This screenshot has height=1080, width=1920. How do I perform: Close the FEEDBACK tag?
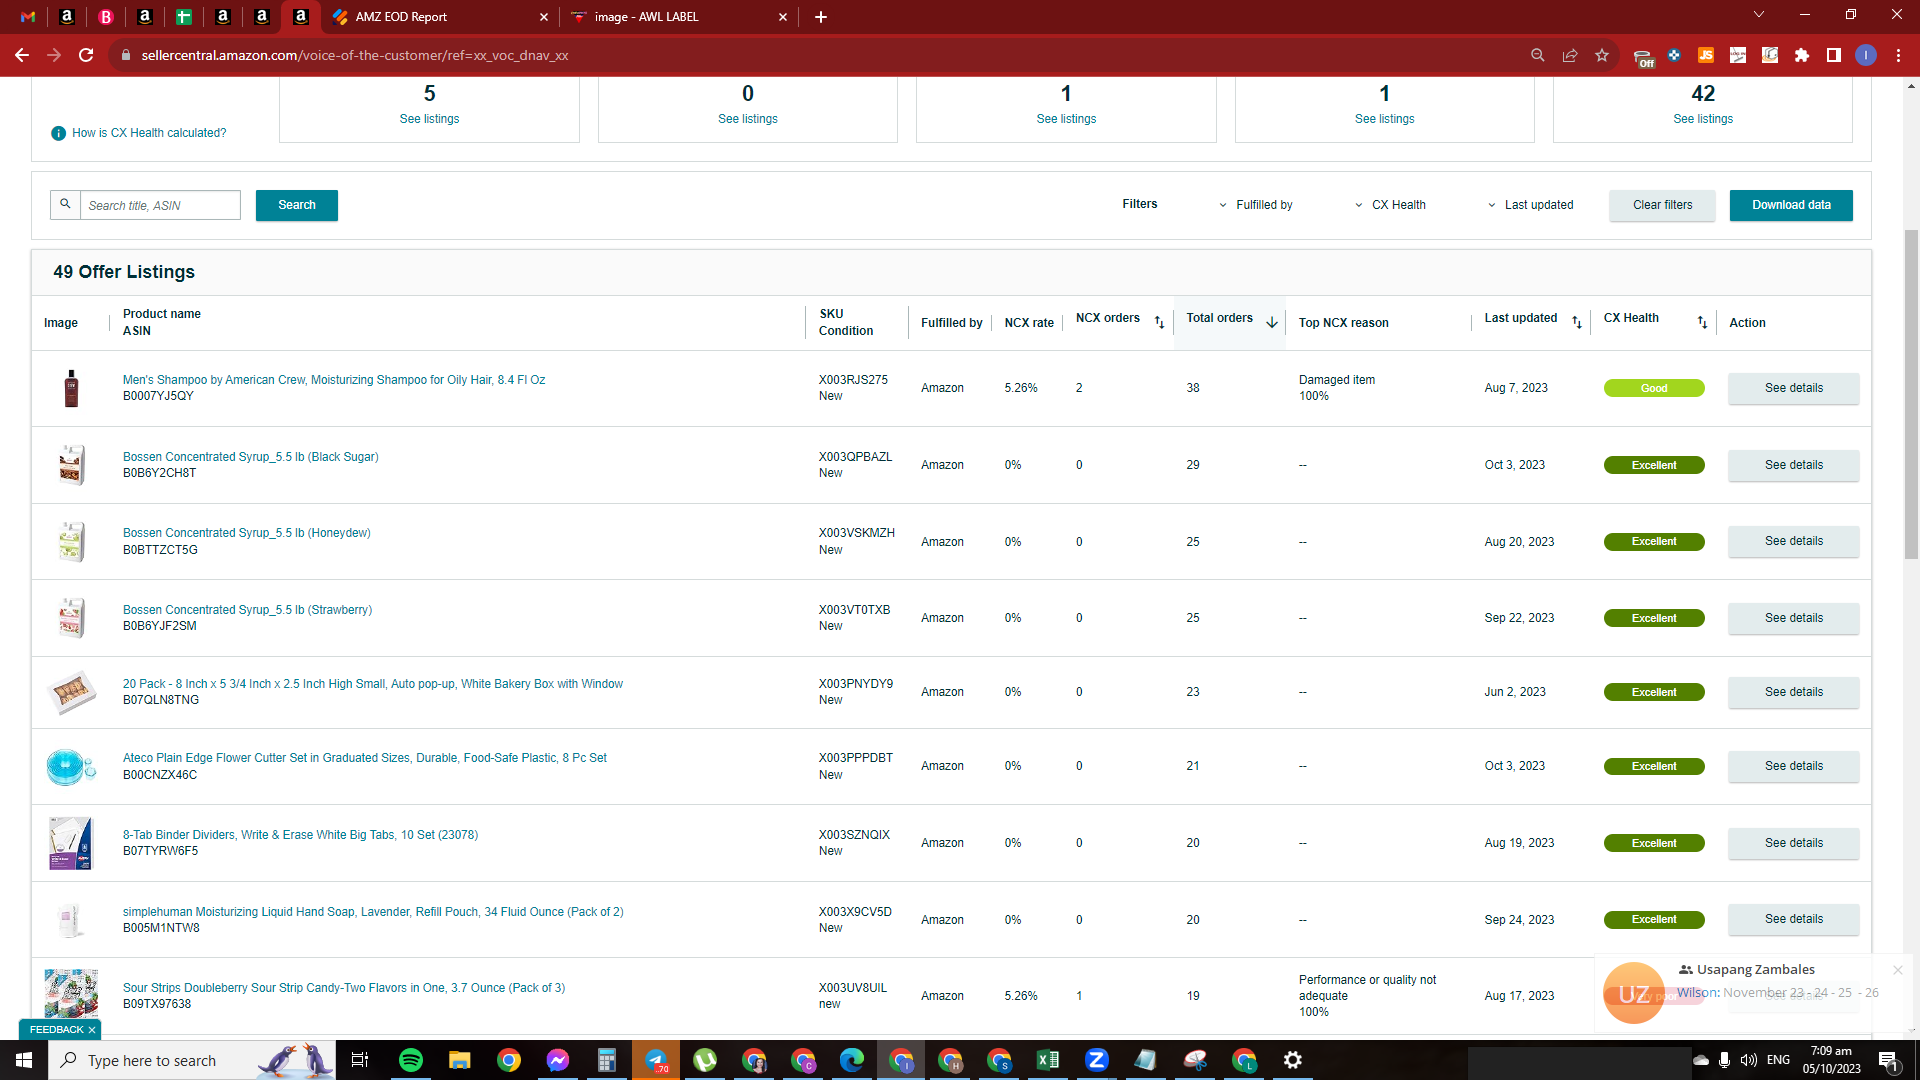(x=92, y=1030)
